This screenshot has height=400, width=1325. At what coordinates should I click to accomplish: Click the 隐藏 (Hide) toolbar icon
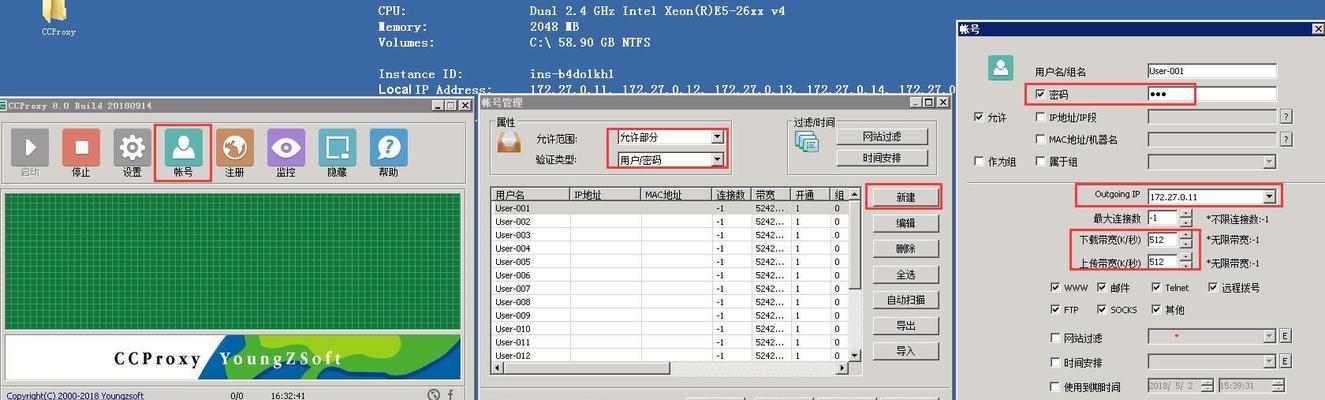[337, 148]
